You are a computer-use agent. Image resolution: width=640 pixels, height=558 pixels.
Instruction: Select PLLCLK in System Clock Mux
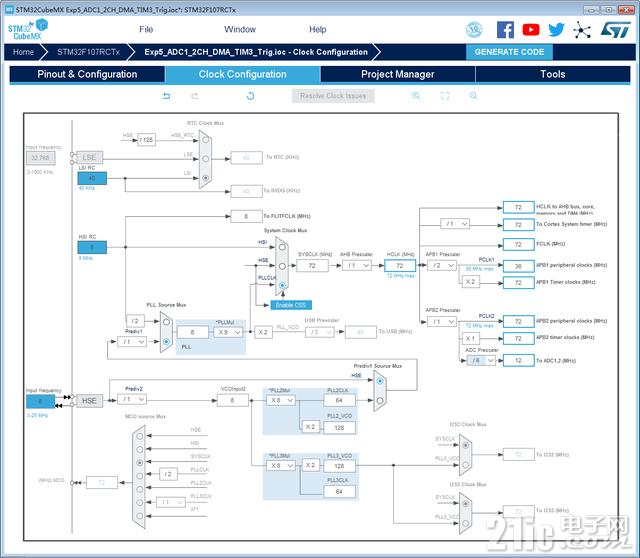click(x=282, y=285)
